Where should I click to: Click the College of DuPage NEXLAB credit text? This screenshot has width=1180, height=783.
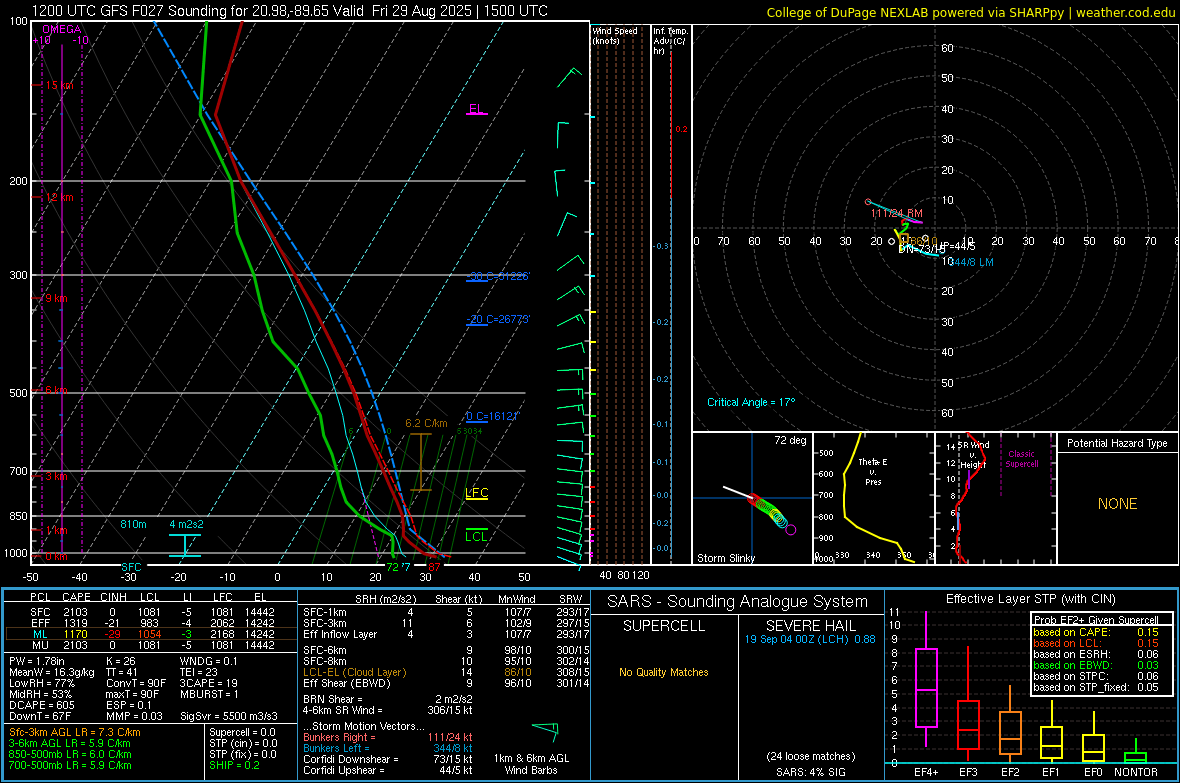point(970,12)
